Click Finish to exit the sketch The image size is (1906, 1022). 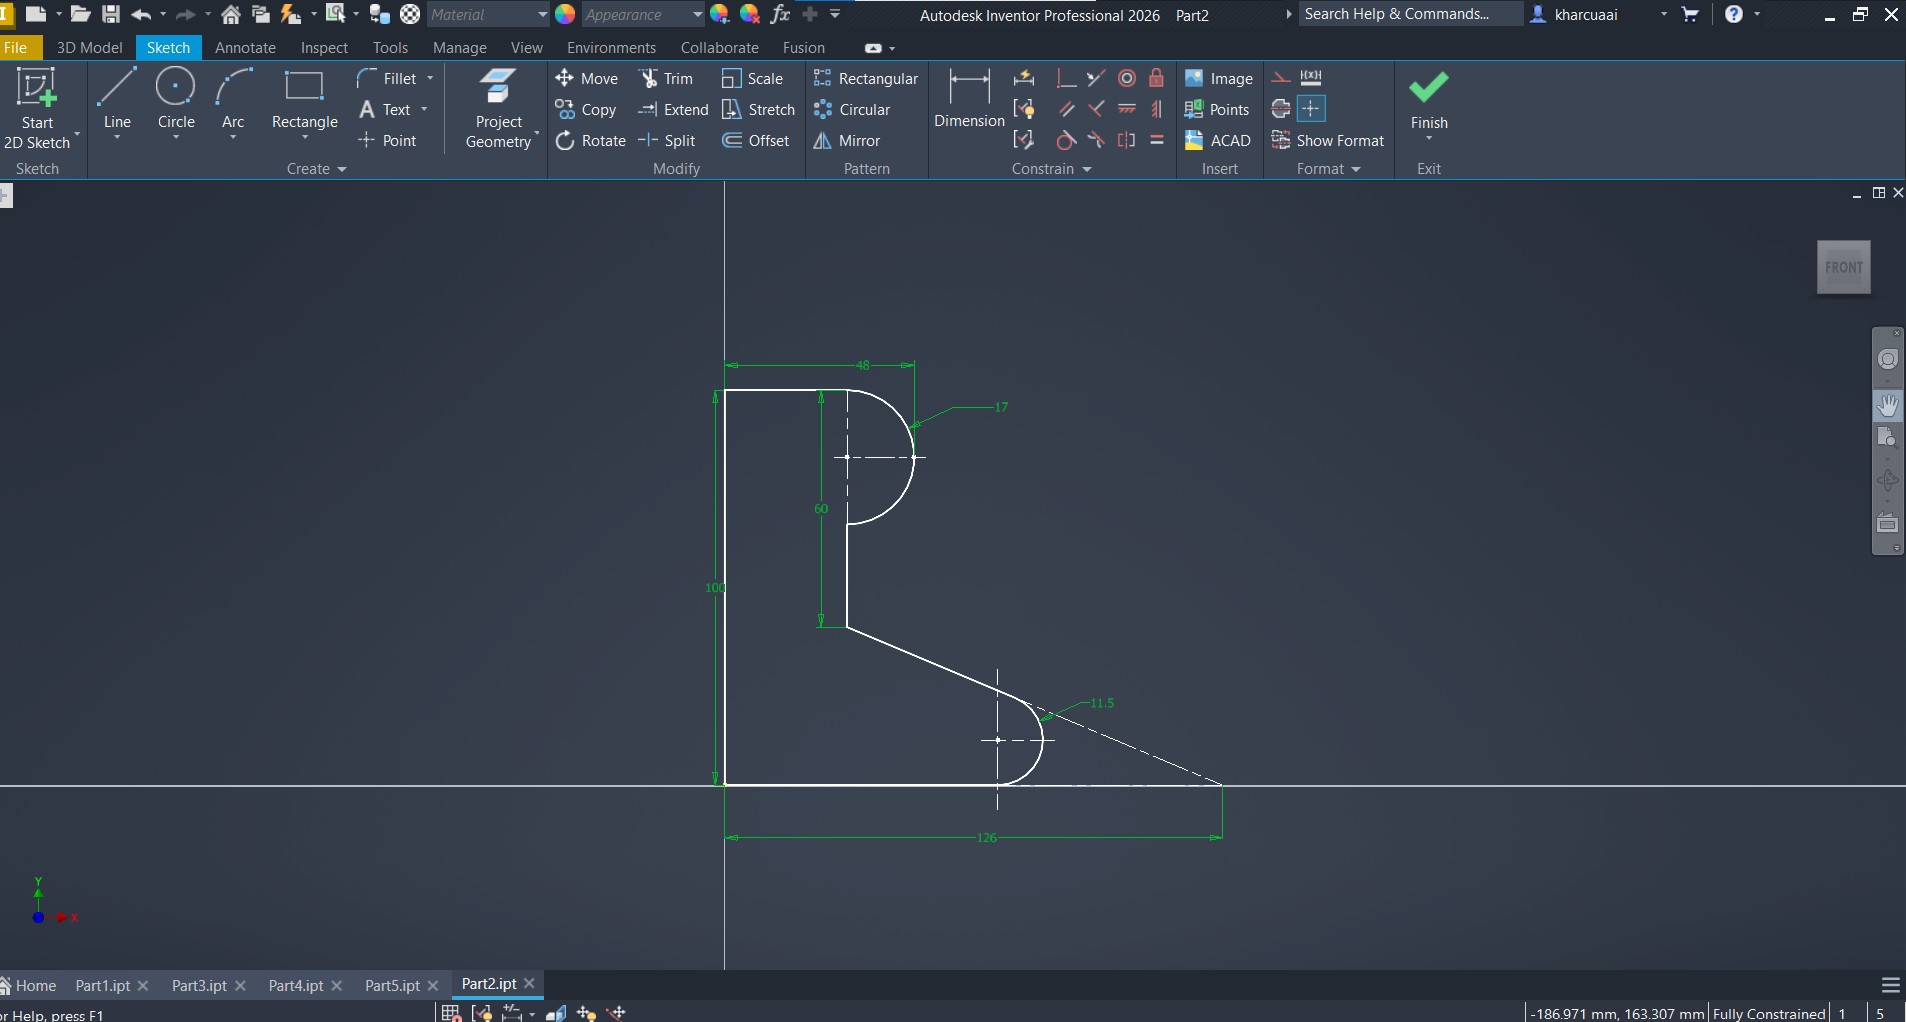[x=1428, y=100]
